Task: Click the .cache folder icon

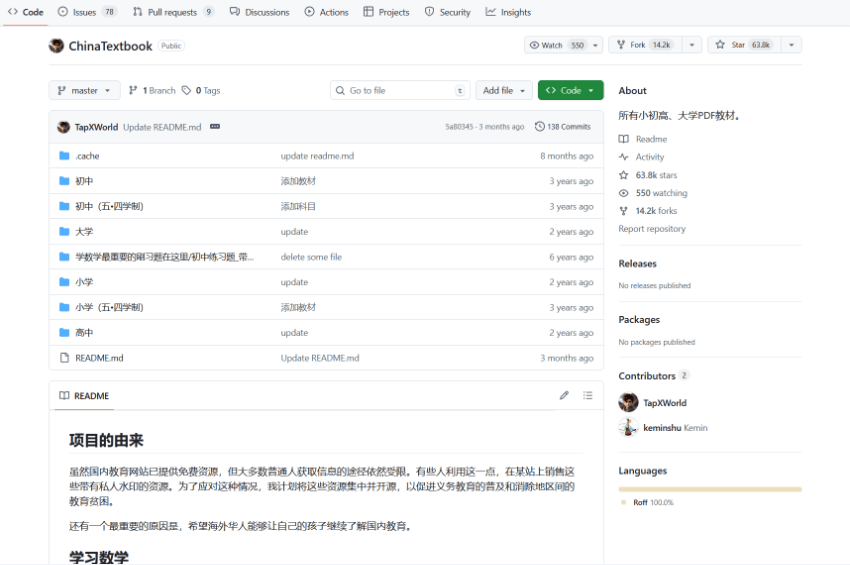Action: tap(64, 156)
